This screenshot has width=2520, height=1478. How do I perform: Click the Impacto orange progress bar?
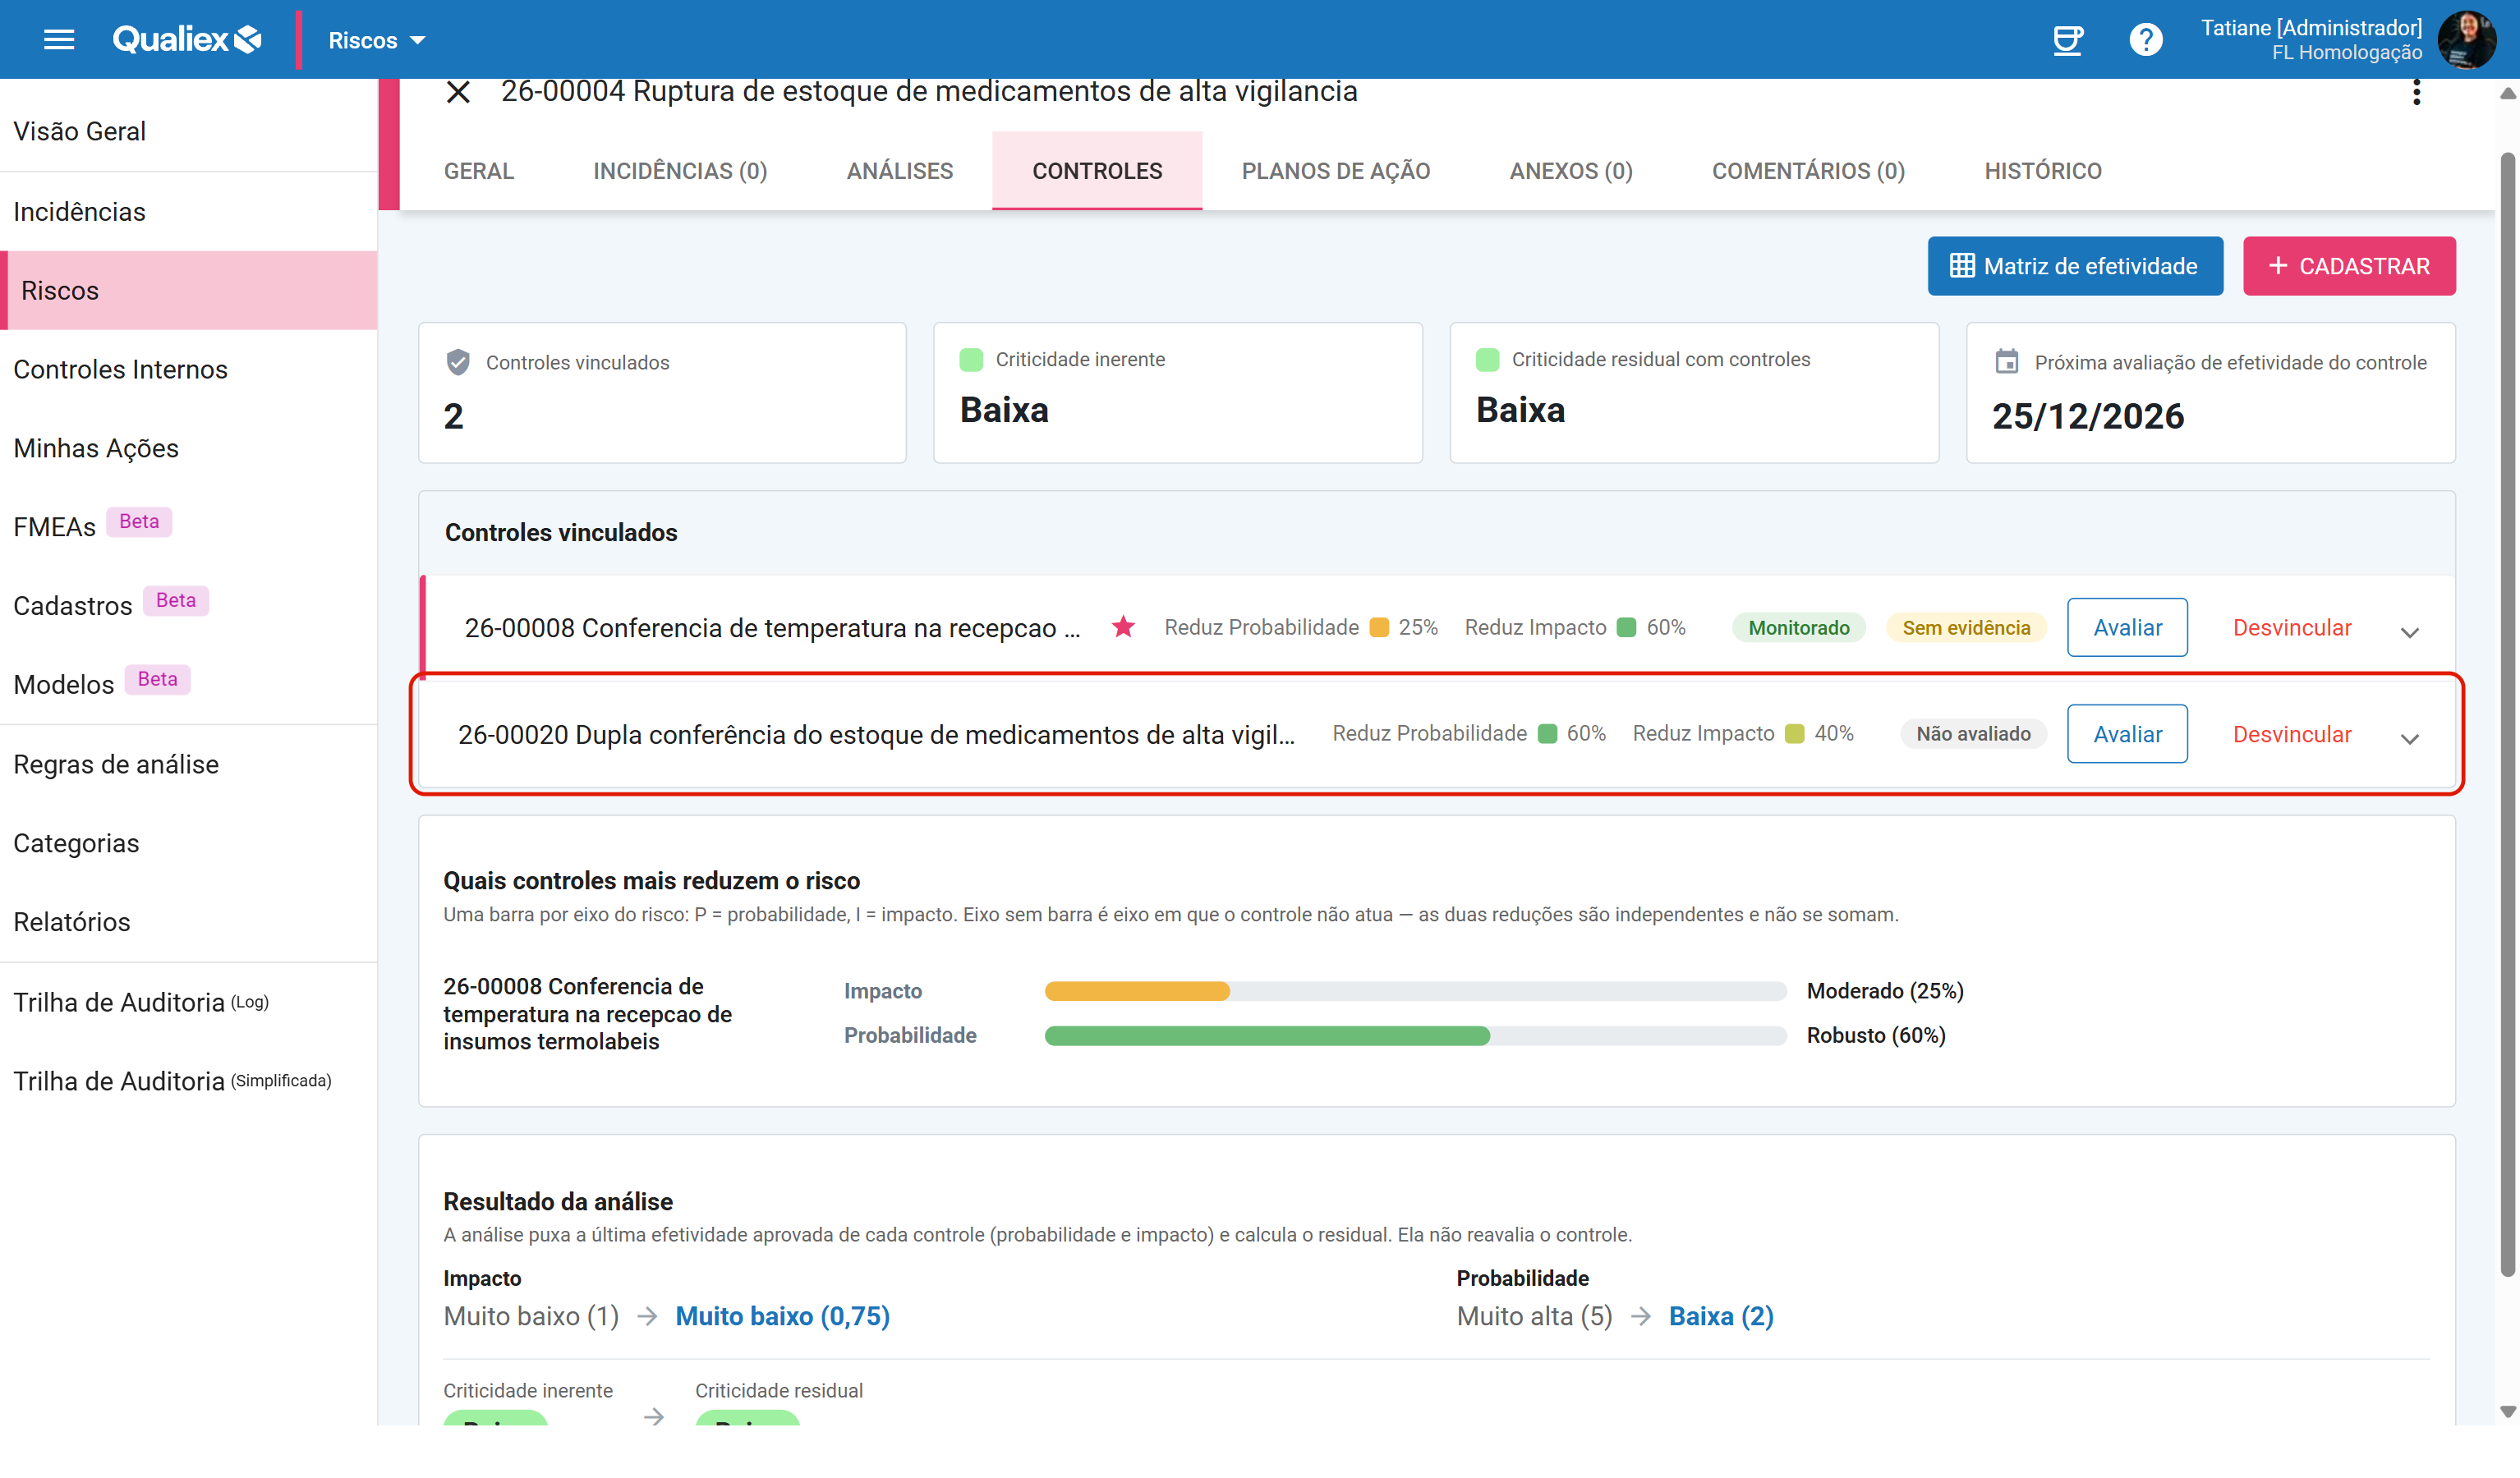click(x=1137, y=991)
